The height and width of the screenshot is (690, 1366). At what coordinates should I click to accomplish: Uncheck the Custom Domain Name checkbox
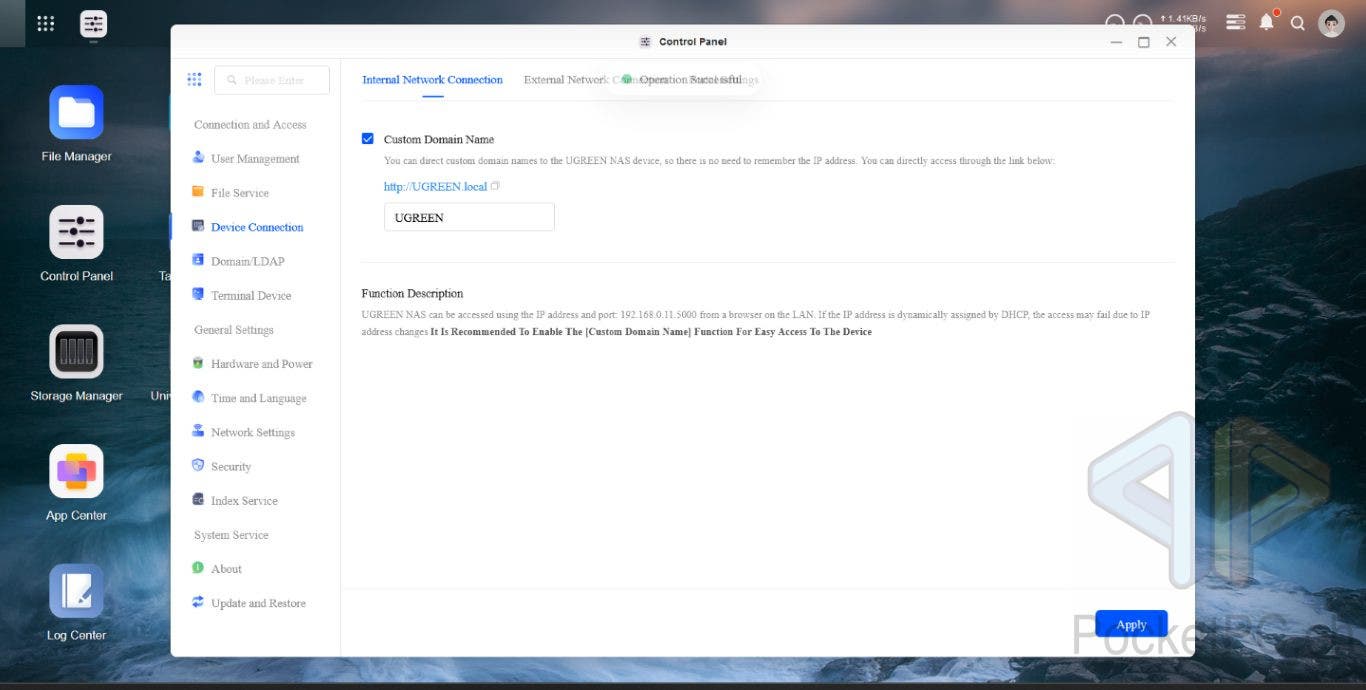pos(368,139)
